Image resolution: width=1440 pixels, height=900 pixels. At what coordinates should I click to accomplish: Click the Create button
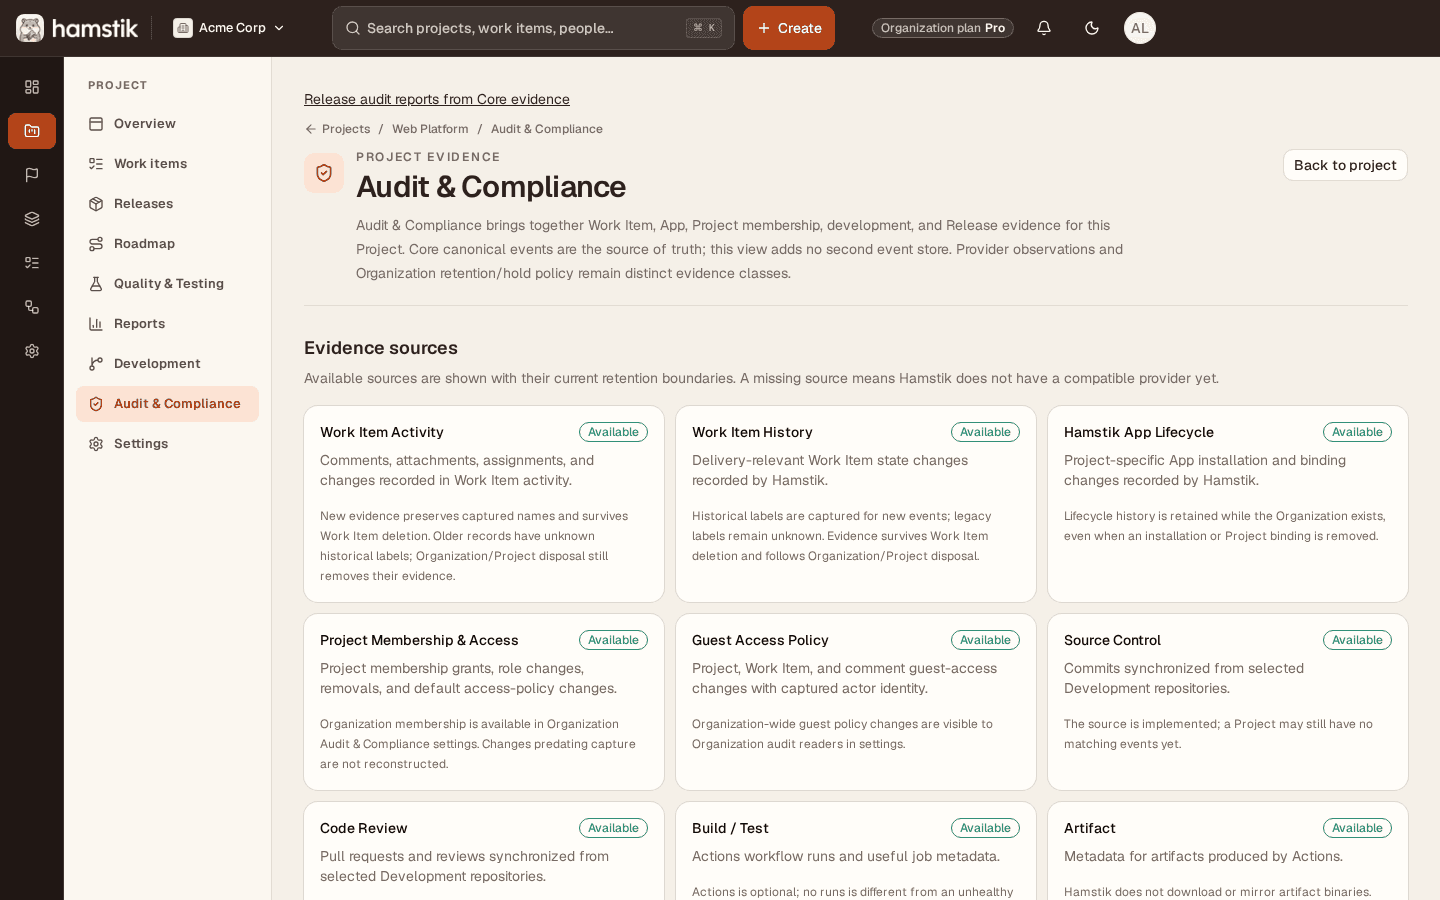(789, 28)
